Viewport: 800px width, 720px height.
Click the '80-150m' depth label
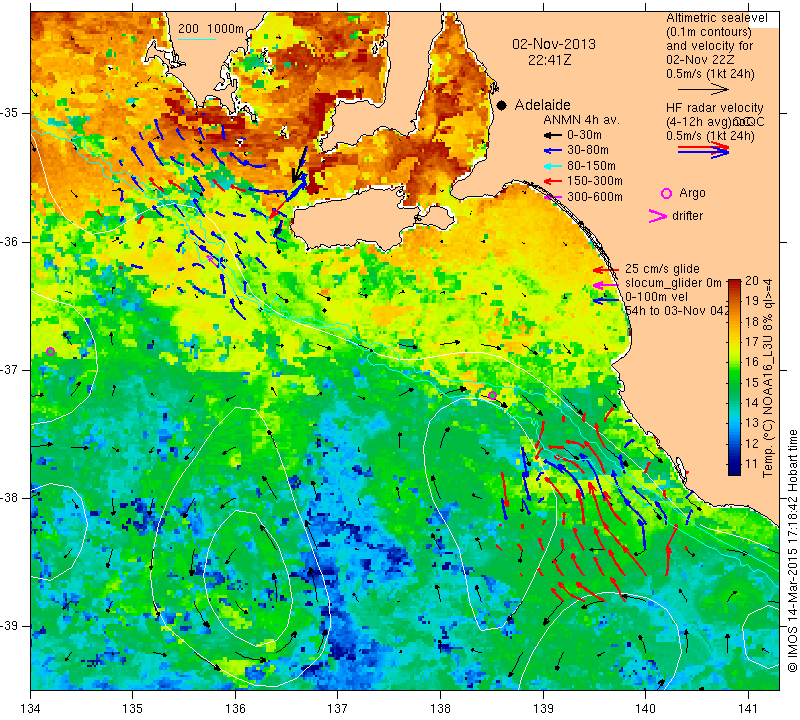(591, 166)
